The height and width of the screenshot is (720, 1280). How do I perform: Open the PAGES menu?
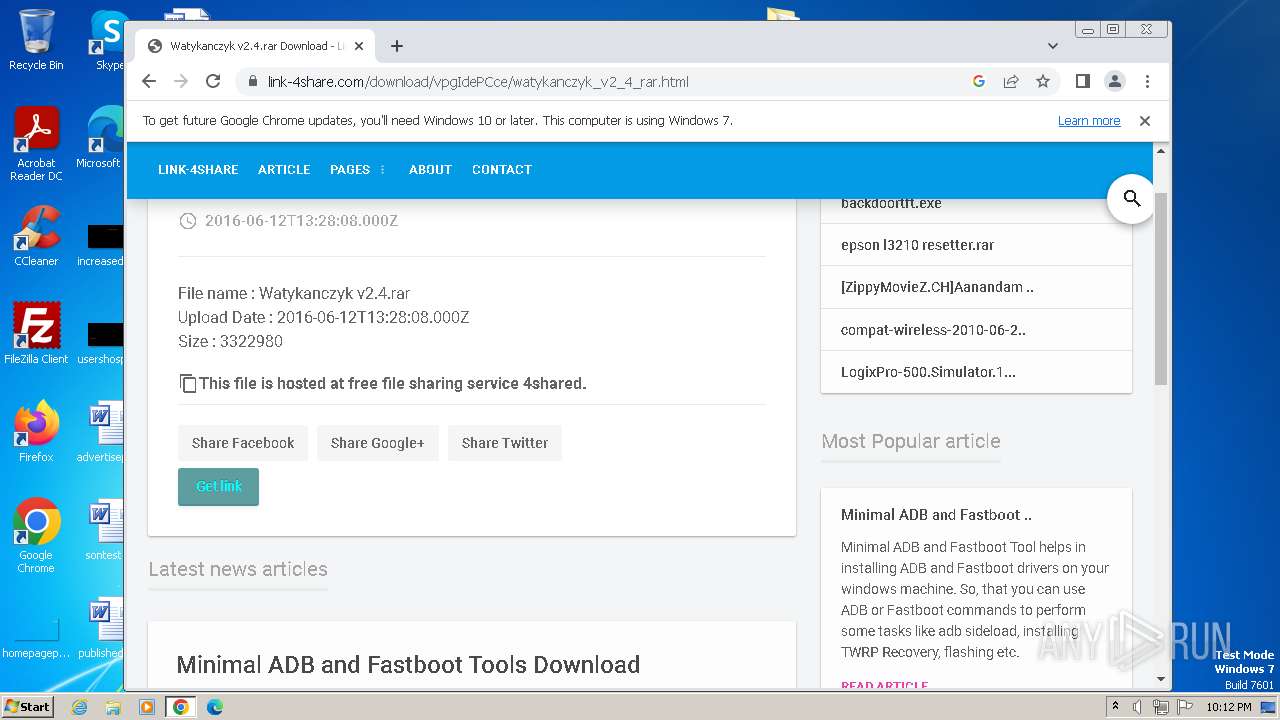coord(350,170)
